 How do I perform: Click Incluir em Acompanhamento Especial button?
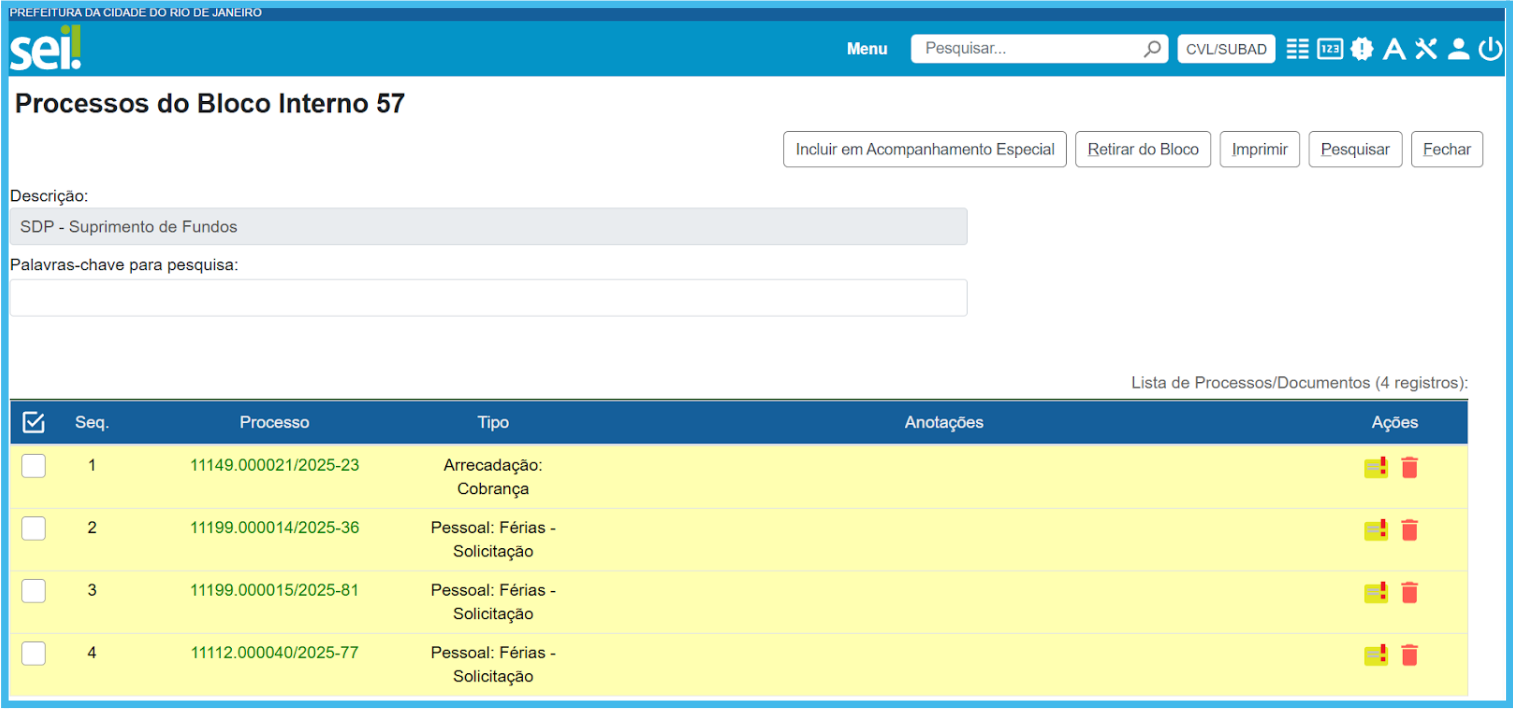925,150
